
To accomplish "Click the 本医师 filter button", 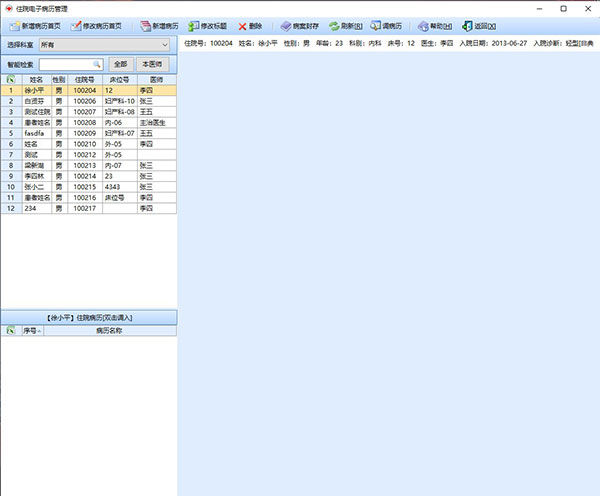I will click(x=153, y=64).
